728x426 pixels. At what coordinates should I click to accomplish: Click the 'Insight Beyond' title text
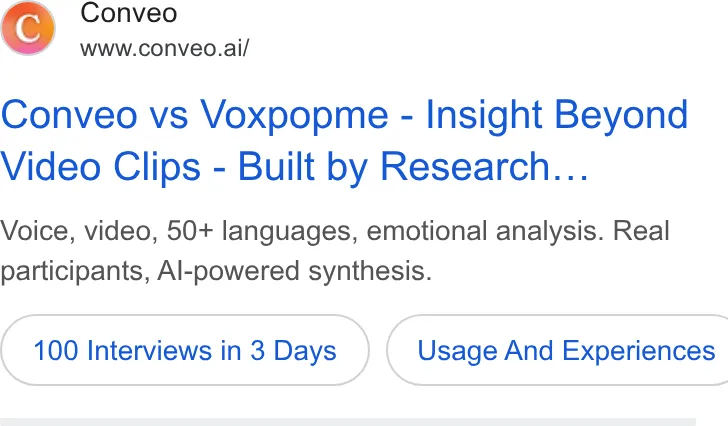coord(556,115)
